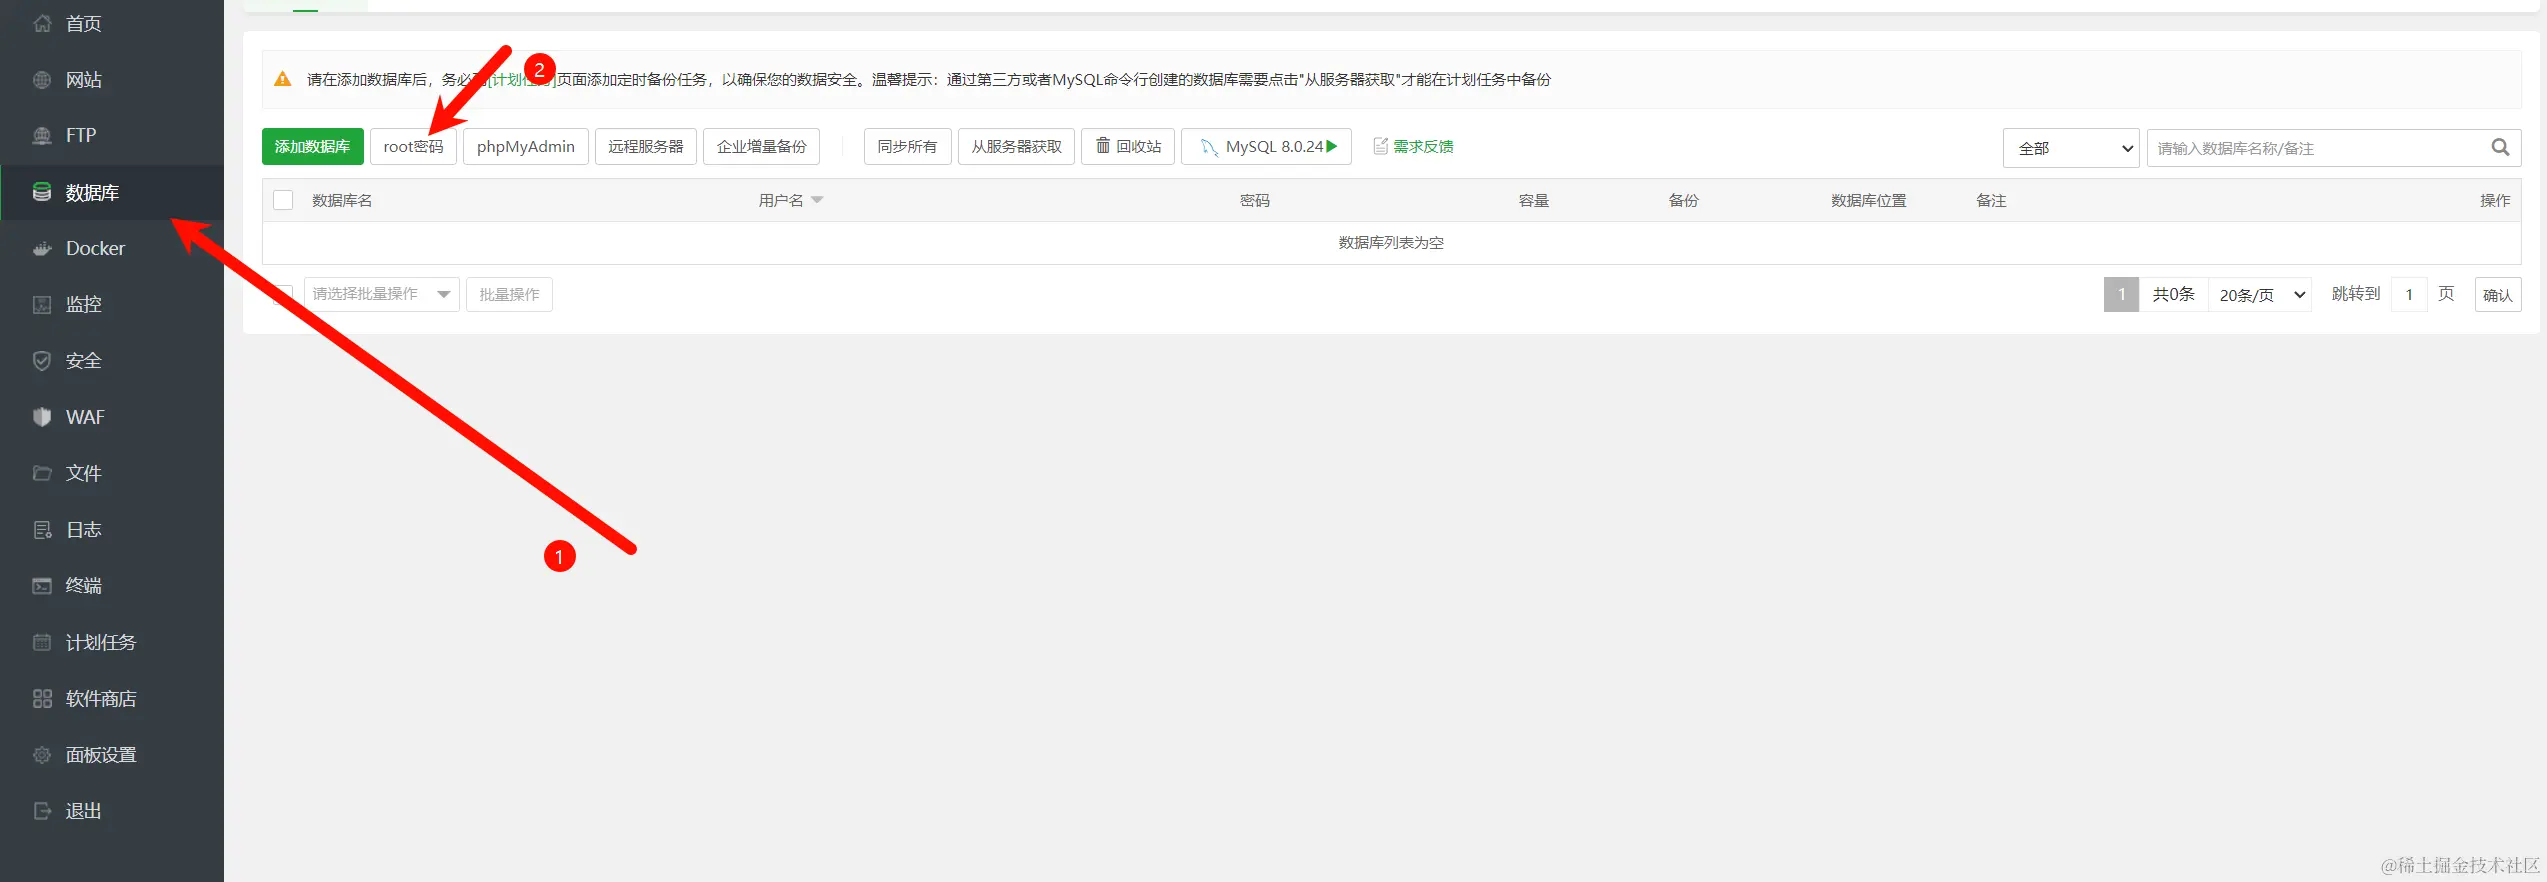Open 首页 in the sidebar menu

[x=84, y=23]
